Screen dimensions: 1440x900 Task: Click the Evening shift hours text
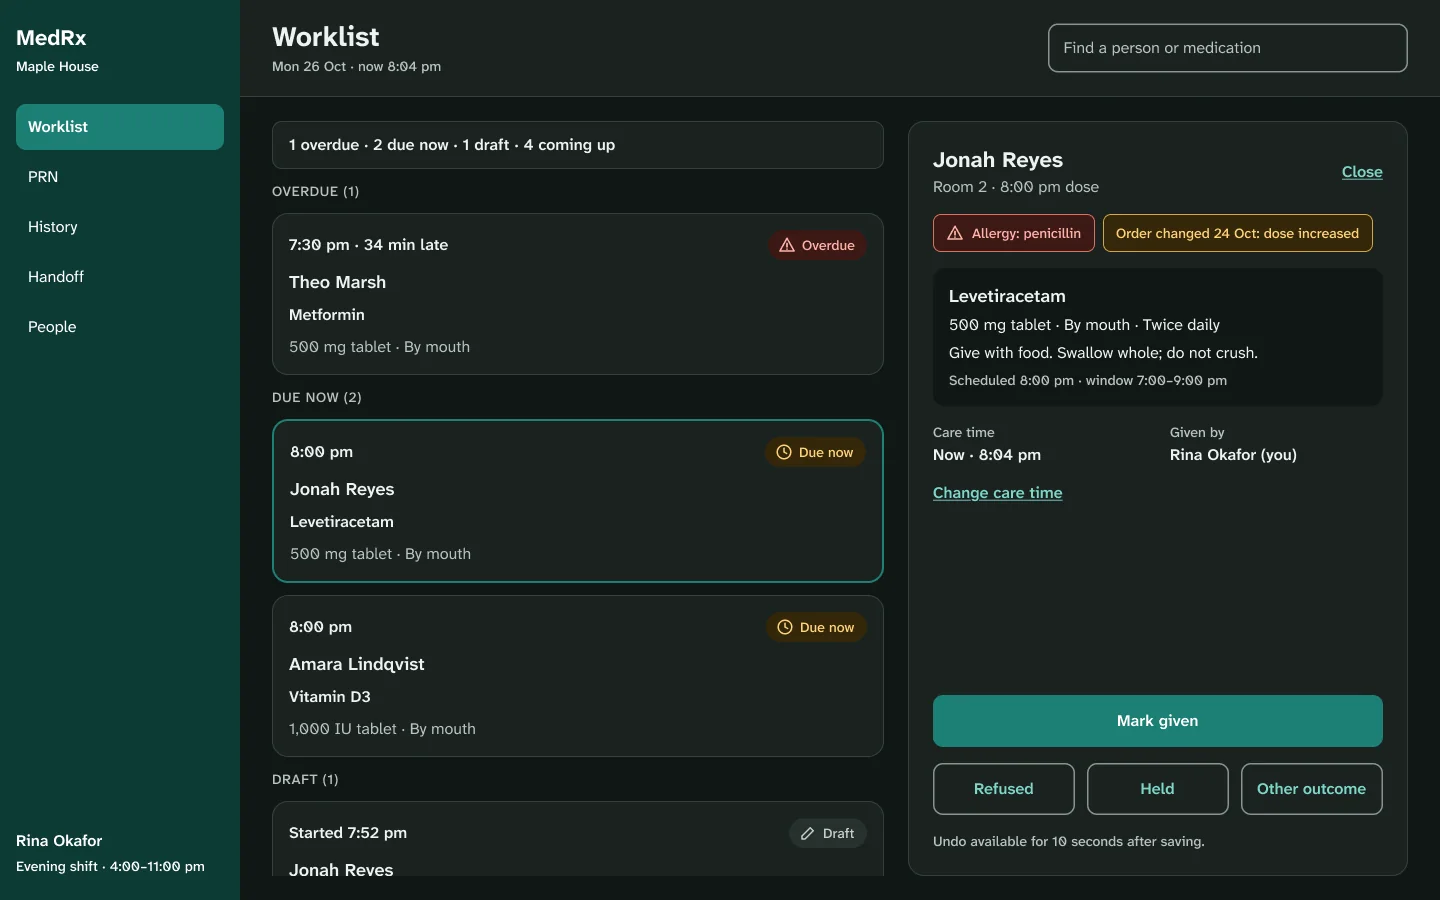coord(110,867)
